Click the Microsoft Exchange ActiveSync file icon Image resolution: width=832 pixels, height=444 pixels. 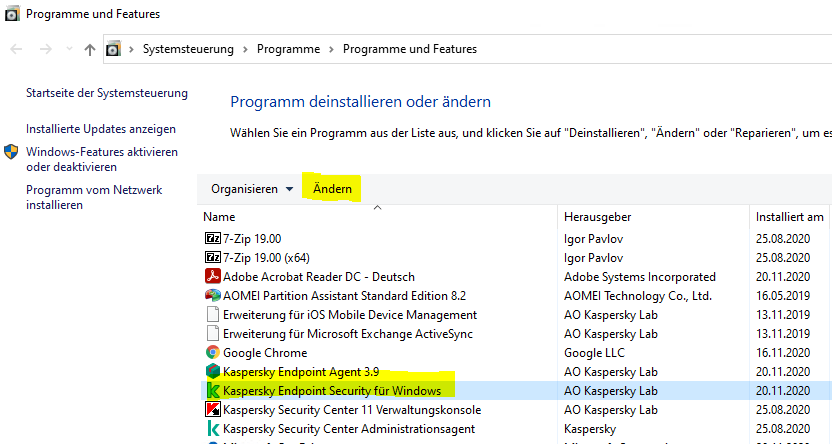[213, 334]
